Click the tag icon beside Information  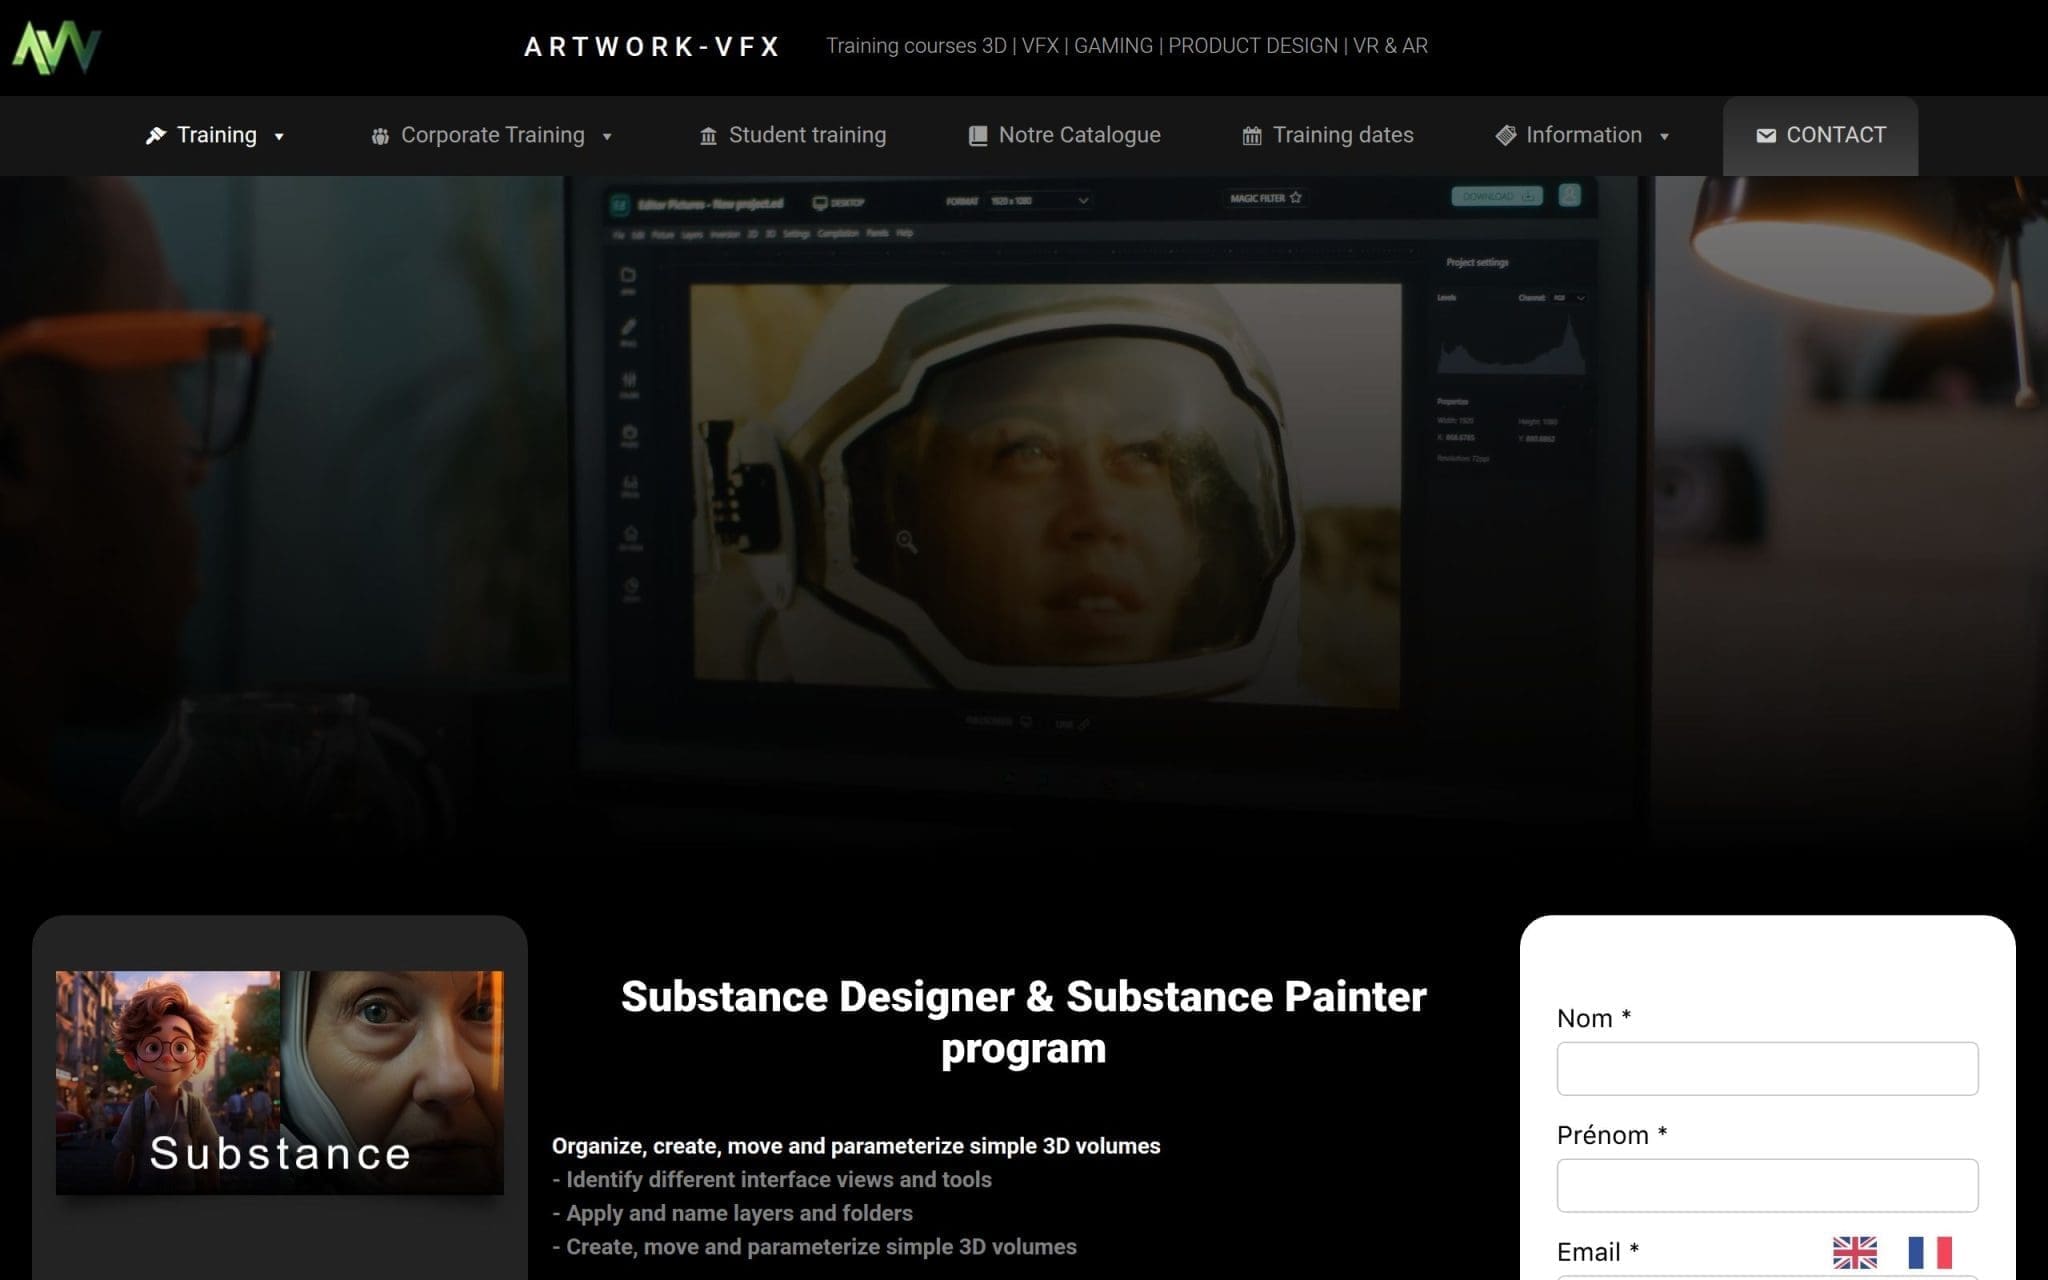pyautogui.click(x=1506, y=135)
